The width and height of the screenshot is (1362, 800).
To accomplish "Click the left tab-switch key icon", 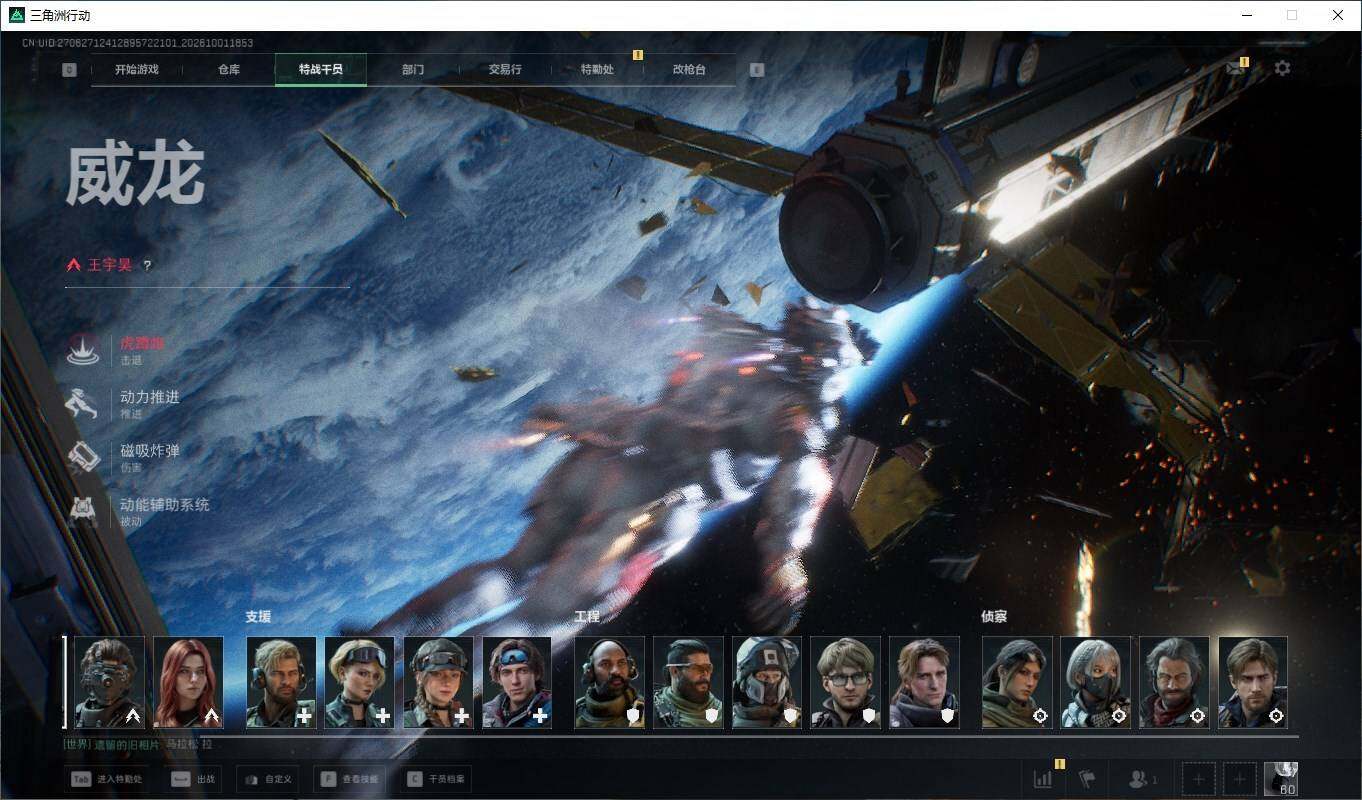I will tap(69, 70).
